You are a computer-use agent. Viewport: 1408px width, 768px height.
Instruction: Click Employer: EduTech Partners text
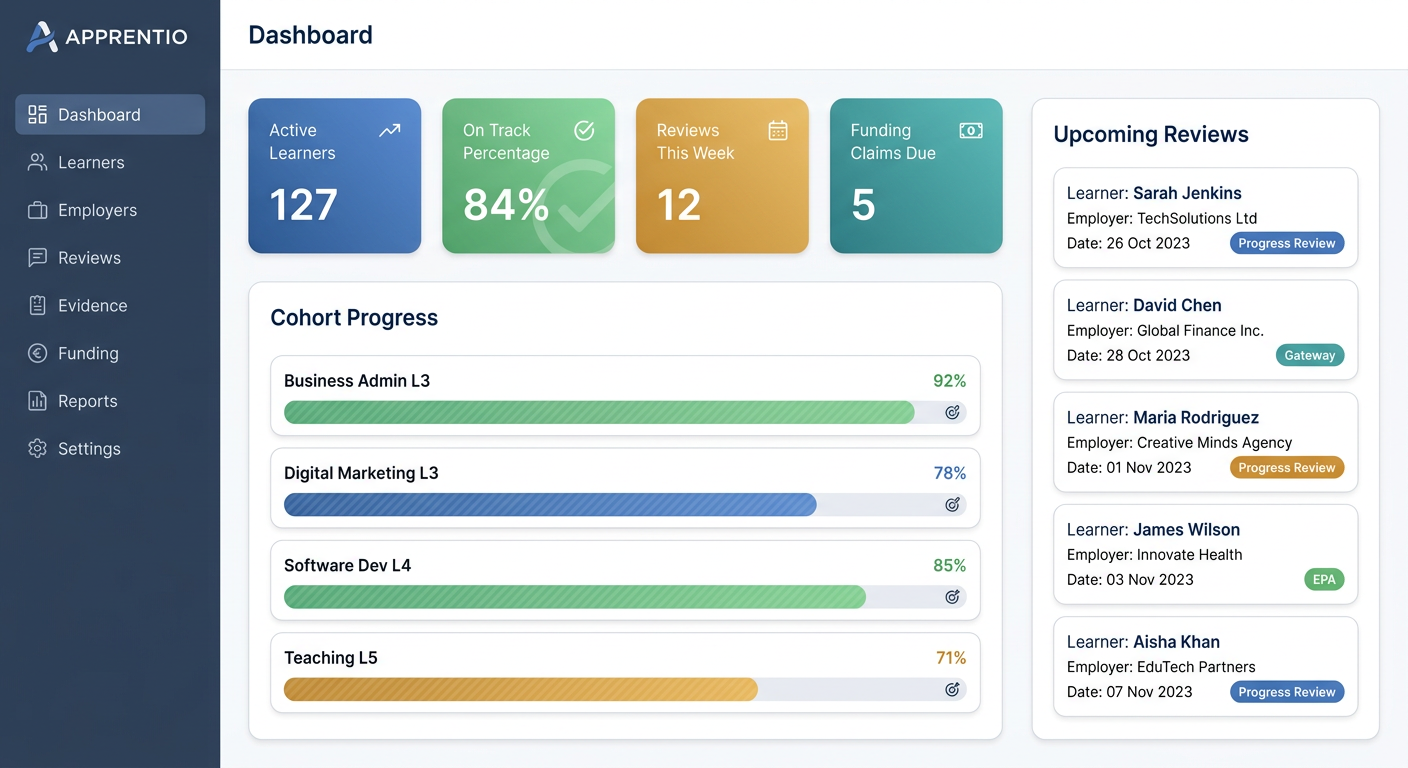point(1161,667)
